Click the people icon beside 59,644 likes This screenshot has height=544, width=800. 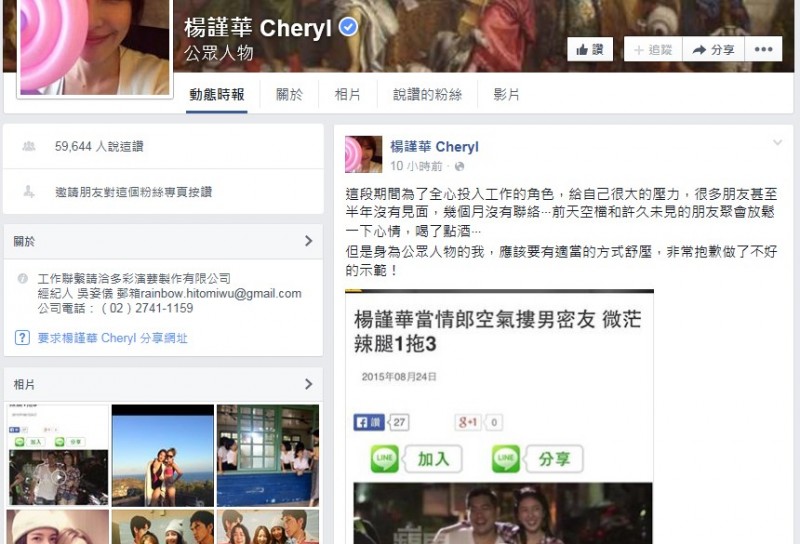[29, 146]
